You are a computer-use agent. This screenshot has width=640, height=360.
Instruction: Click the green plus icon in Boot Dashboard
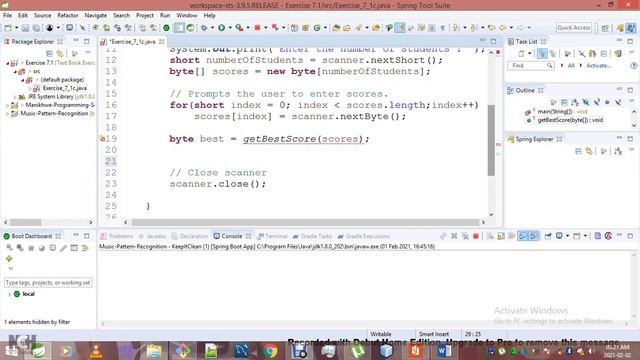(9, 258)
